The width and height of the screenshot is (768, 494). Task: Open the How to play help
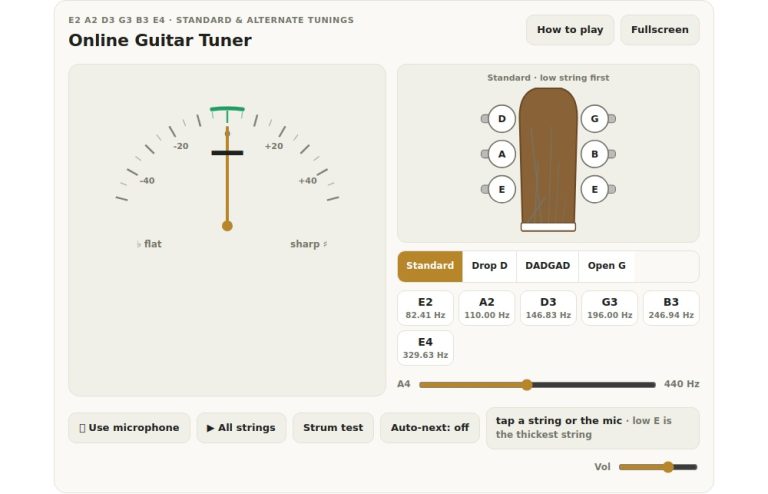[570, 30]
